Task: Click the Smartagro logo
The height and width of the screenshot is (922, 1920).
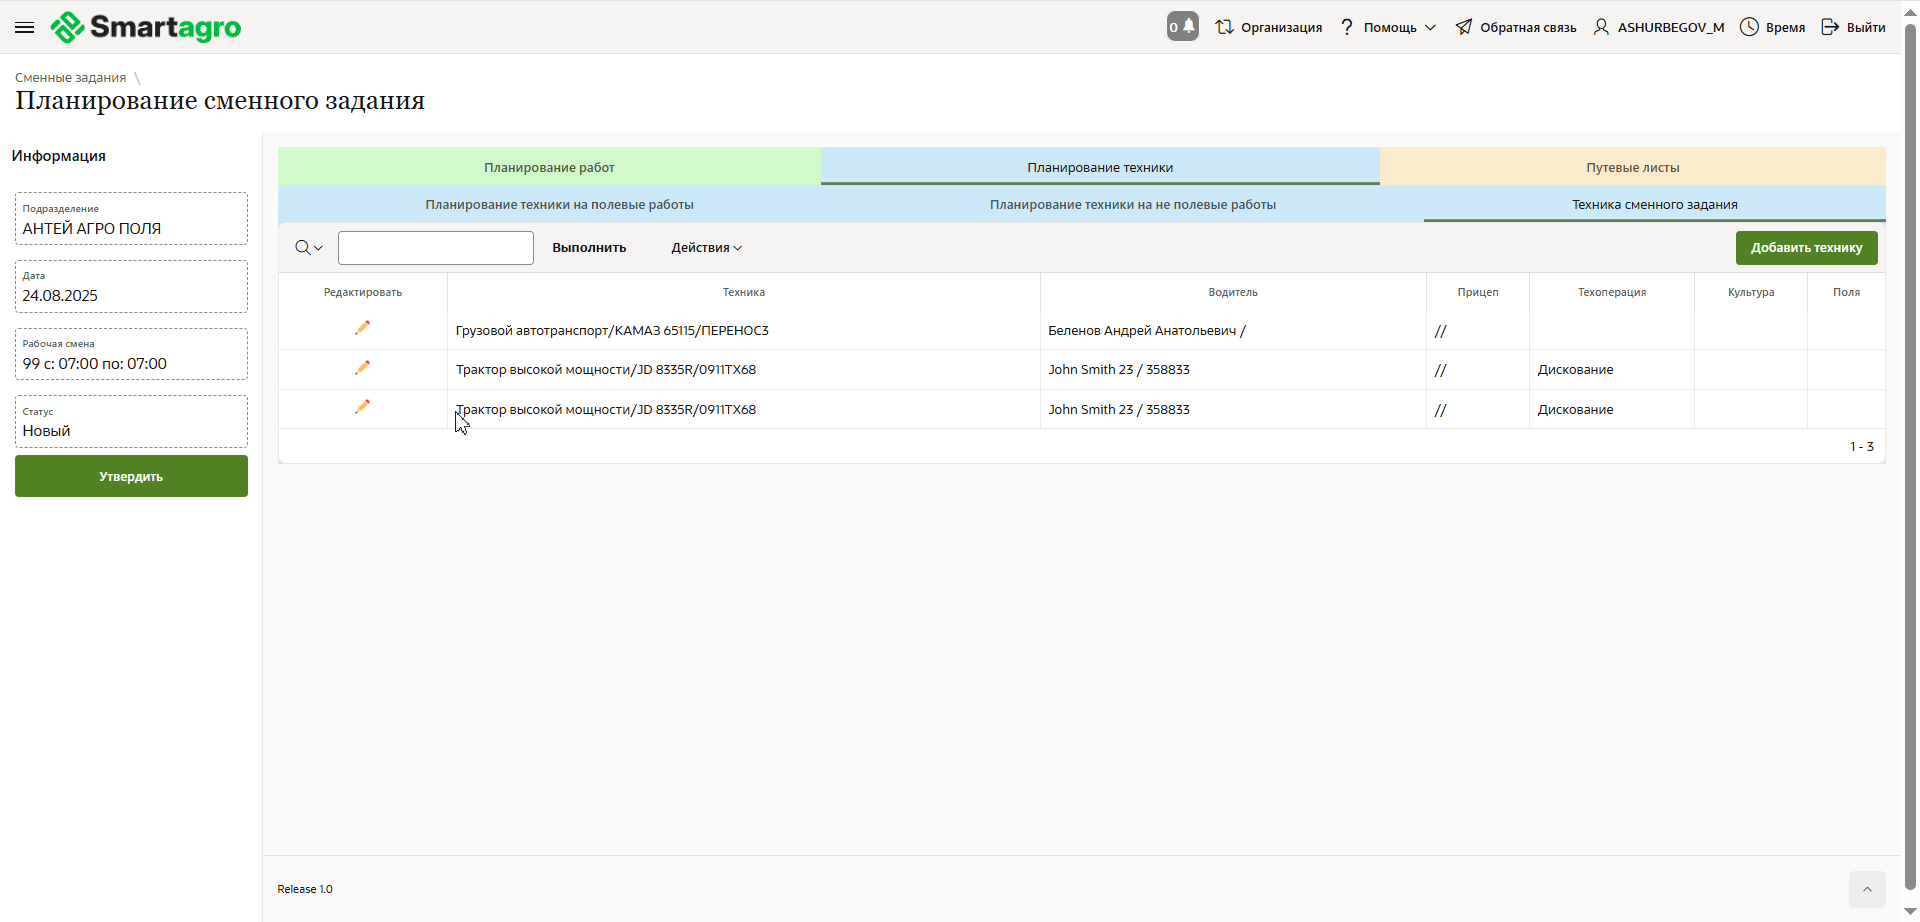Action: click(147, 28)
